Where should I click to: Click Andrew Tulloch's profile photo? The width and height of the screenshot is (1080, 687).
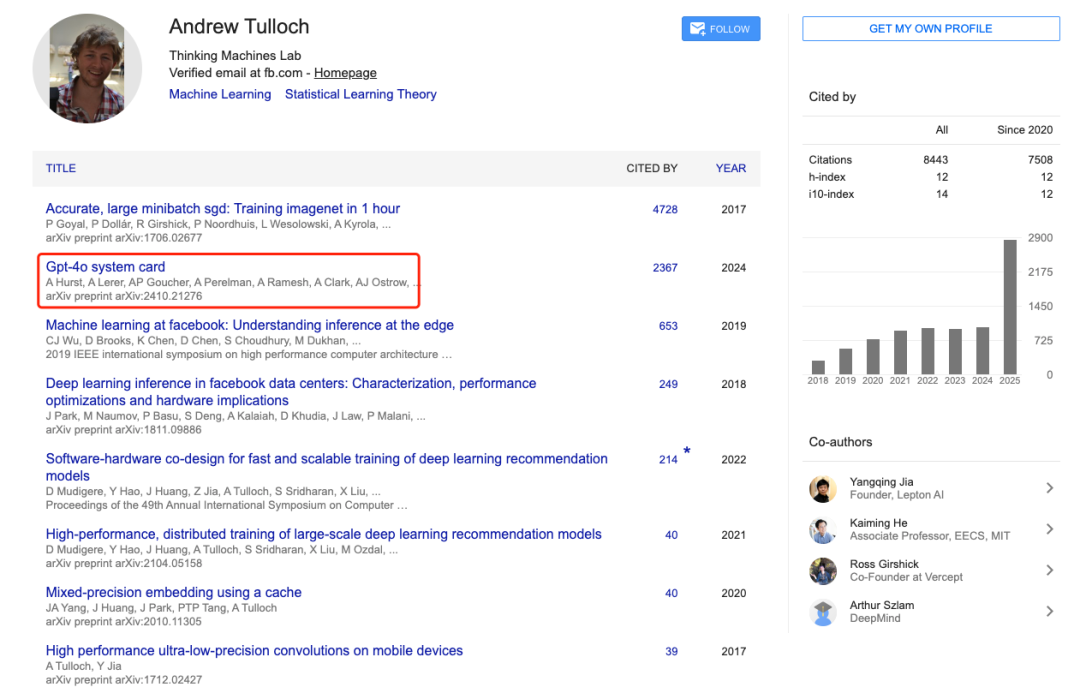(87, 69)
